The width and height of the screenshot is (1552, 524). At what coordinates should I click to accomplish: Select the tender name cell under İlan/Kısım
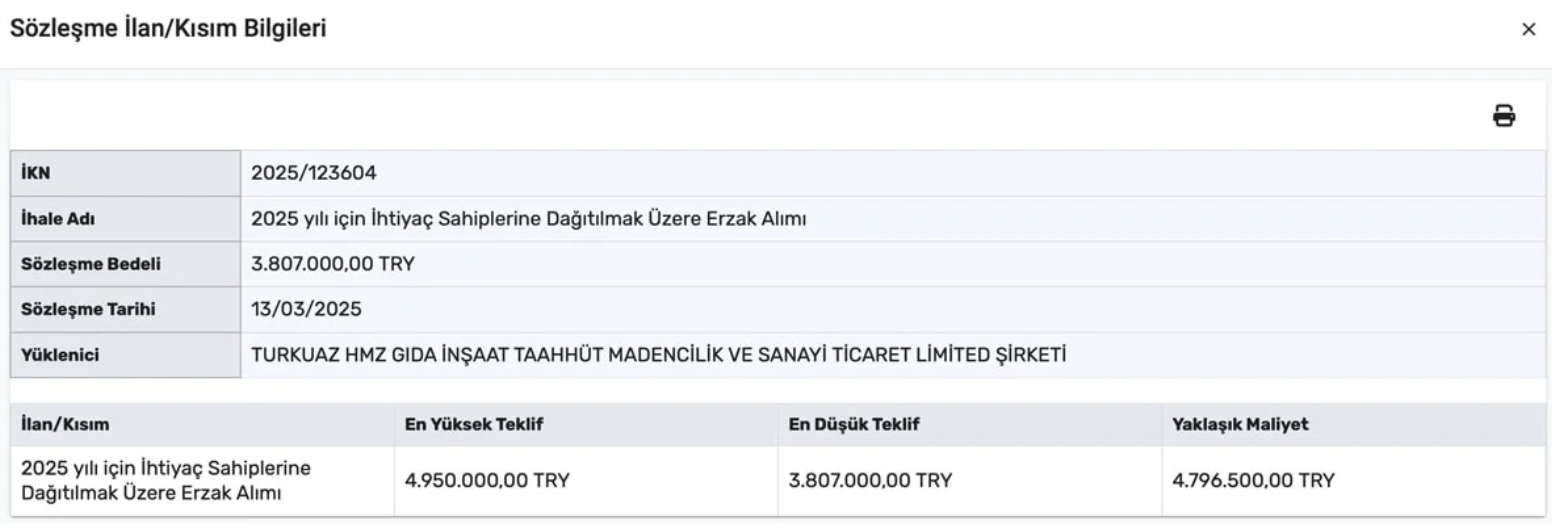pyautogui.click(x=166, y=480)
